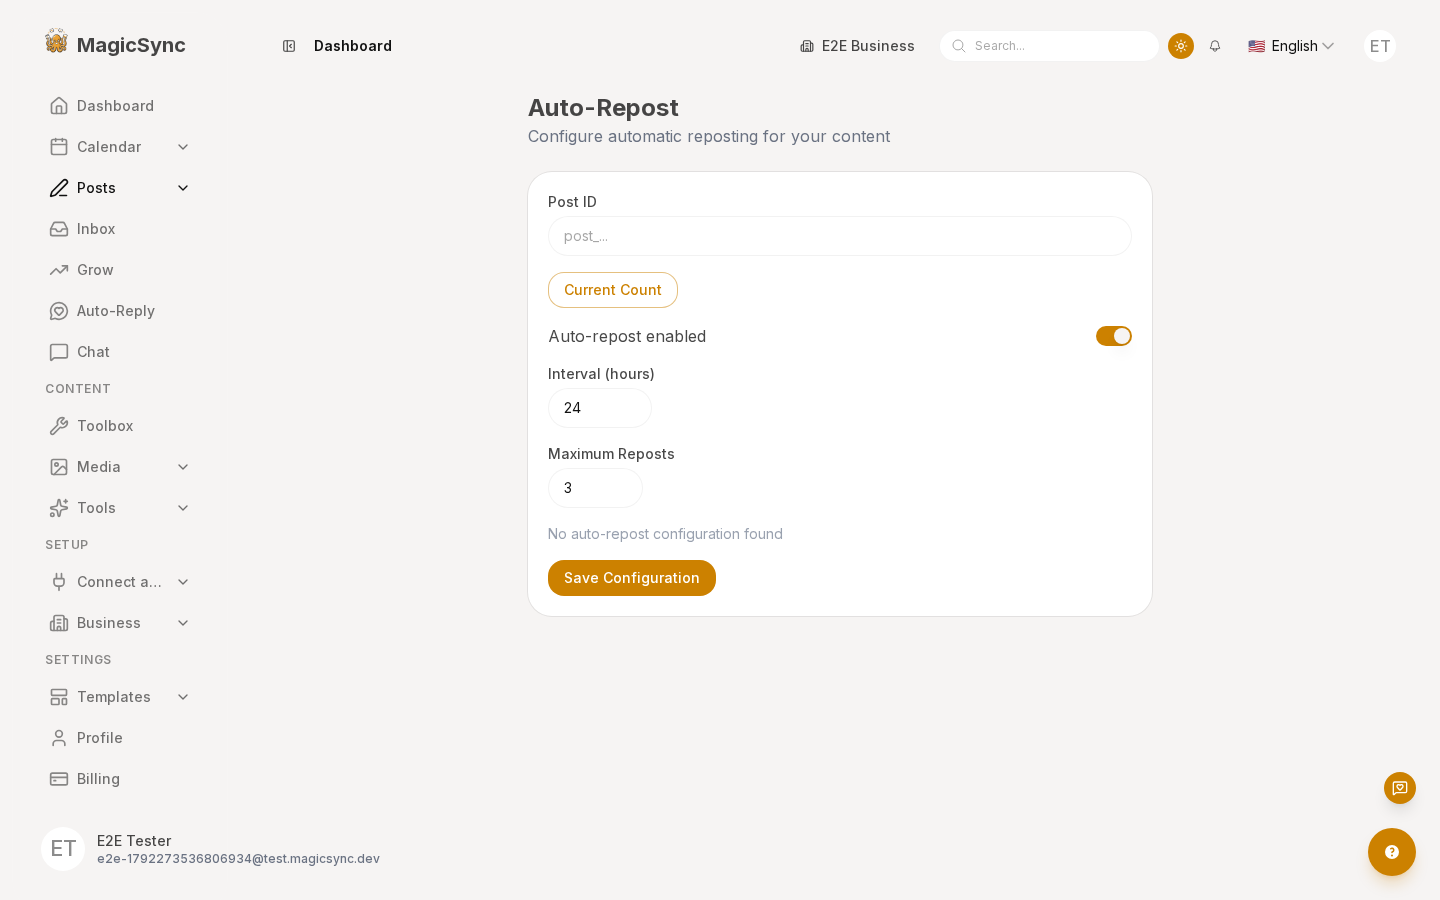Click the Dashboard home icon in sidebar
1440x900 pixels.
(59, 106)
